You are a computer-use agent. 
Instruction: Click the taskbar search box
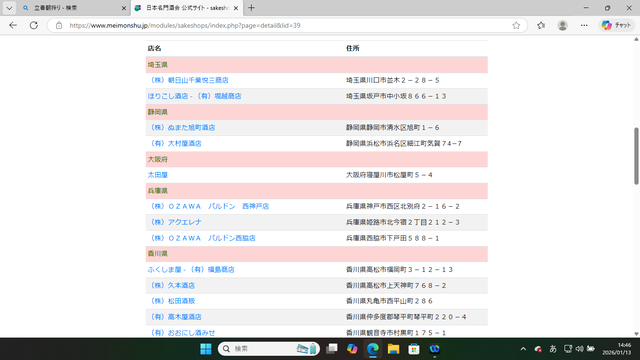[269, 349]
